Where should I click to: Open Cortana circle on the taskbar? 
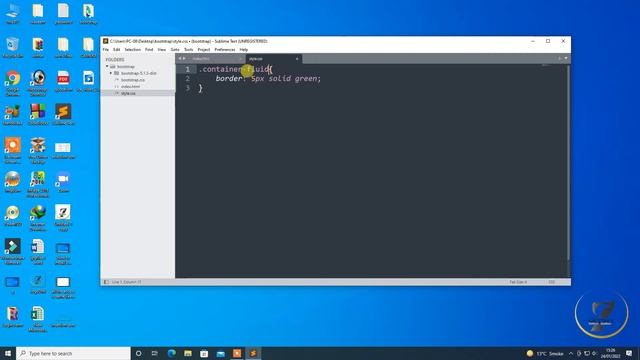[x=138, y=353]
